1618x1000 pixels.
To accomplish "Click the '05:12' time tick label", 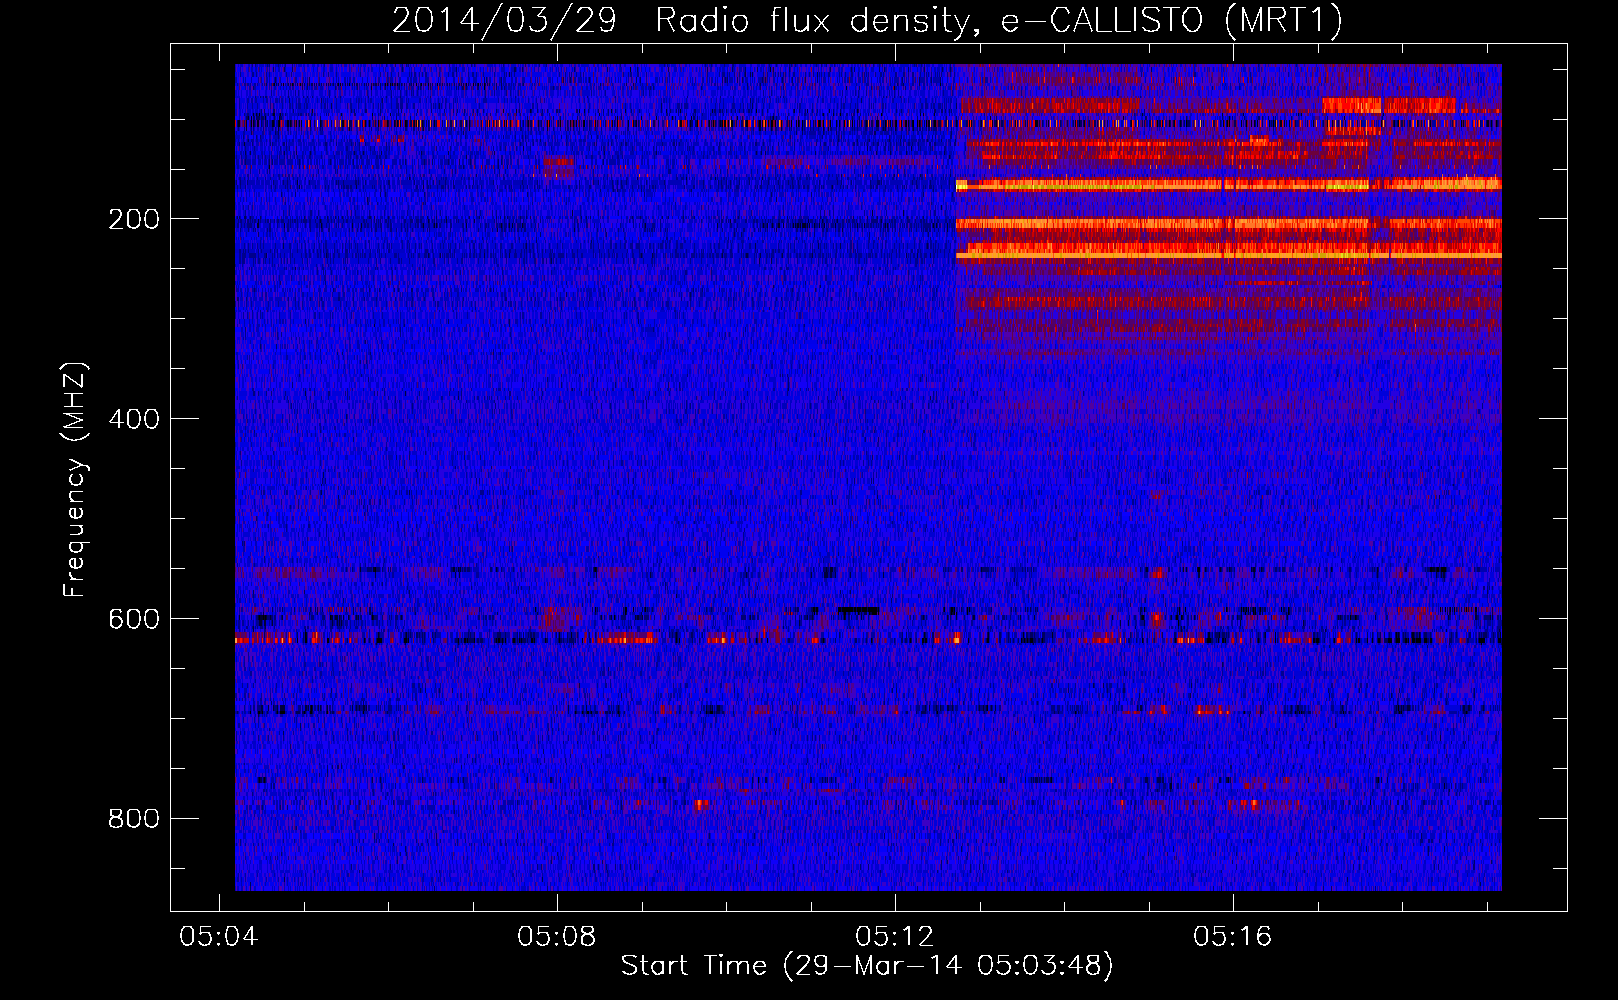I will click(894, 936).
